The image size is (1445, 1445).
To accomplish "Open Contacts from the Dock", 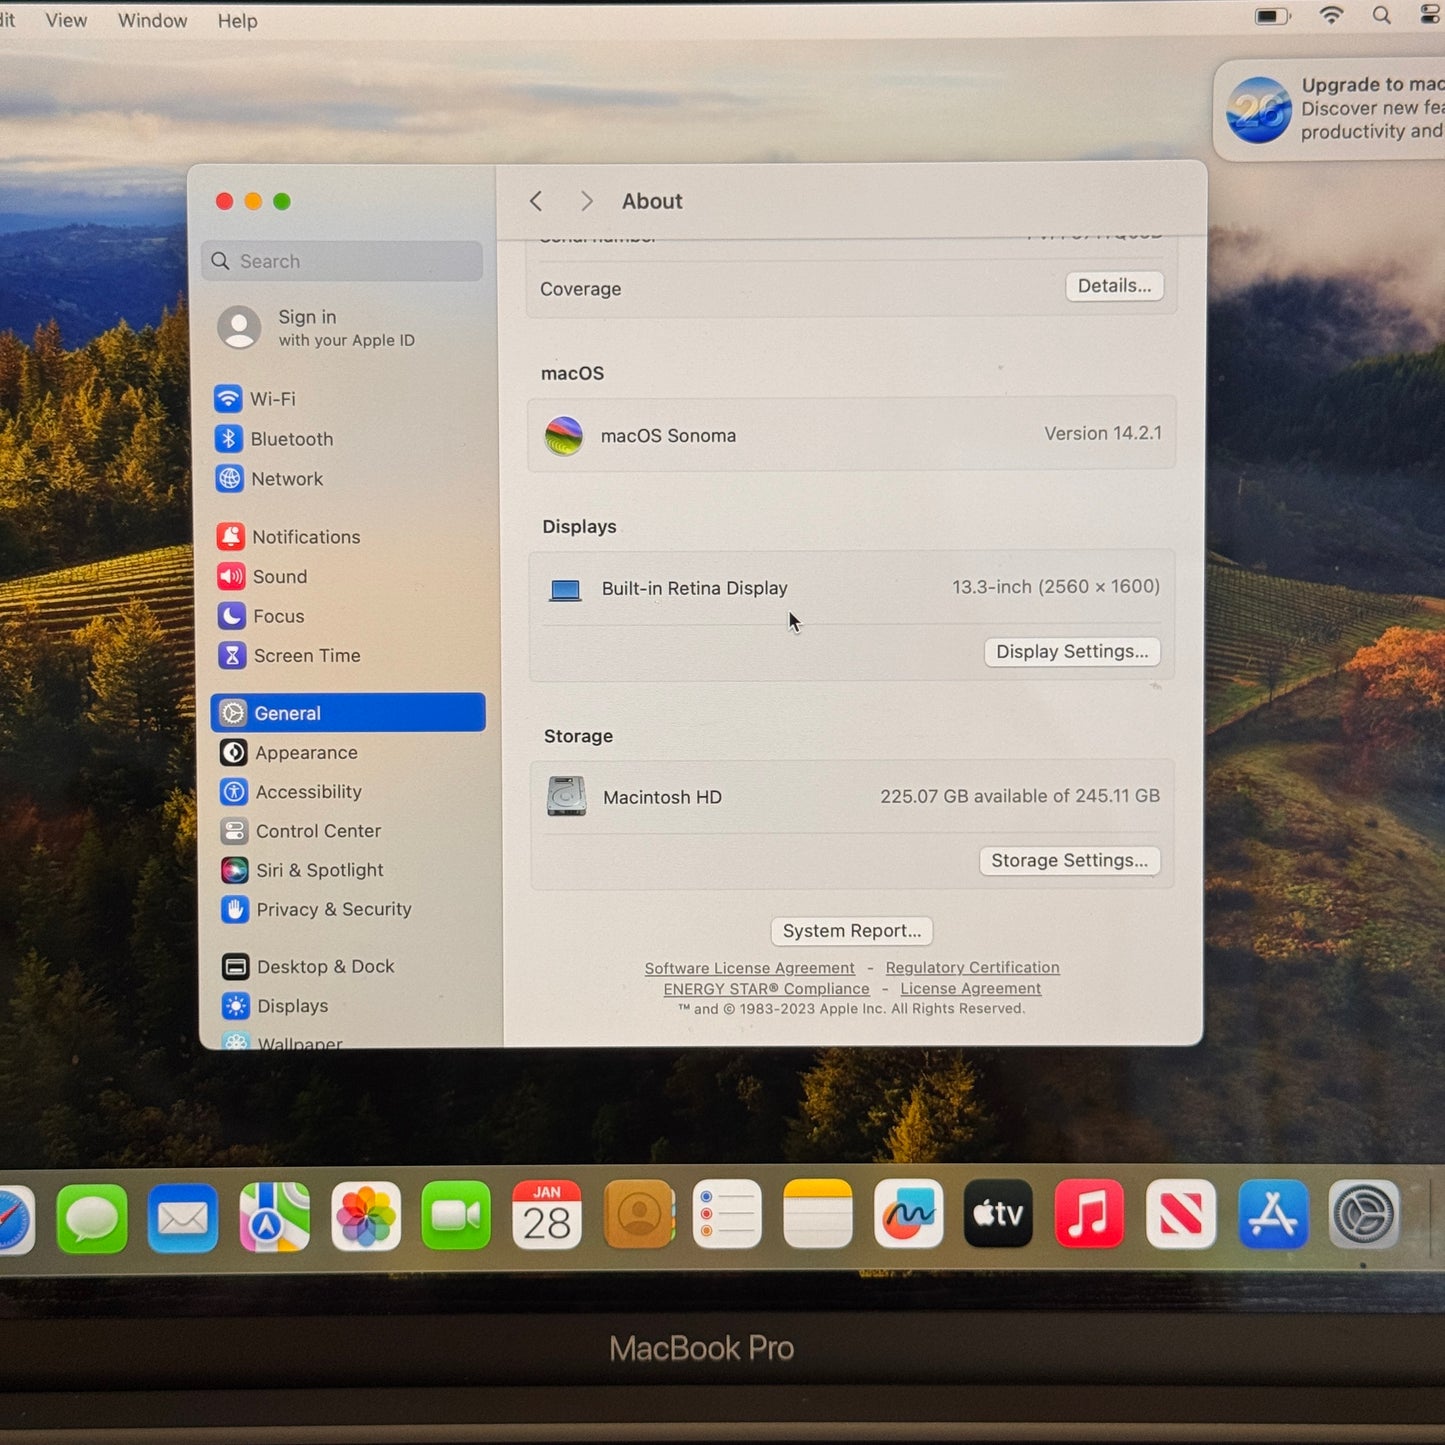I will [639, 1215].
